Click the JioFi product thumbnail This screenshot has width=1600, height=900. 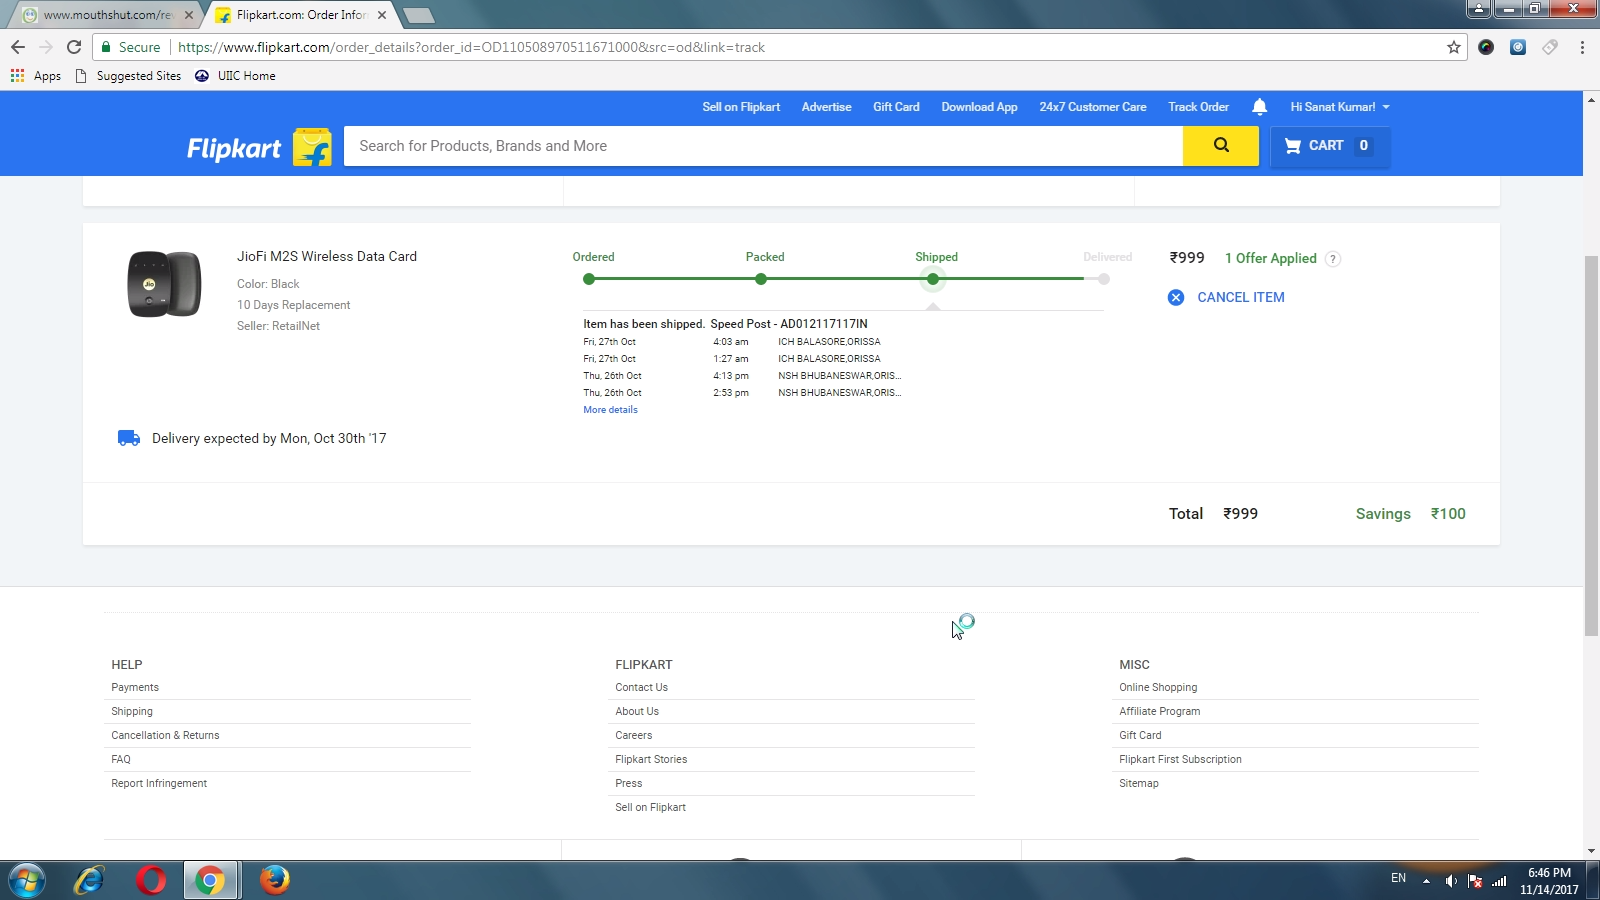pos(164,284)
